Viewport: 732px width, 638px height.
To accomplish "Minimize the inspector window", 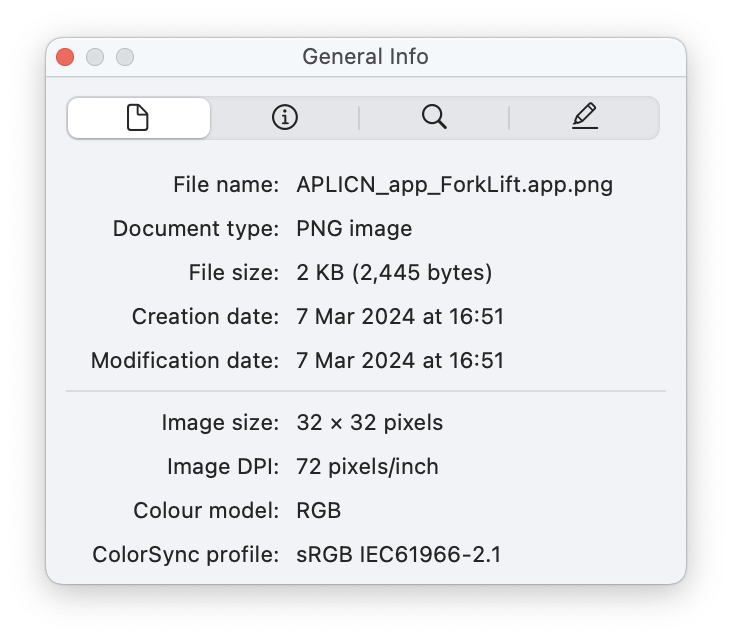I will 95,57.
